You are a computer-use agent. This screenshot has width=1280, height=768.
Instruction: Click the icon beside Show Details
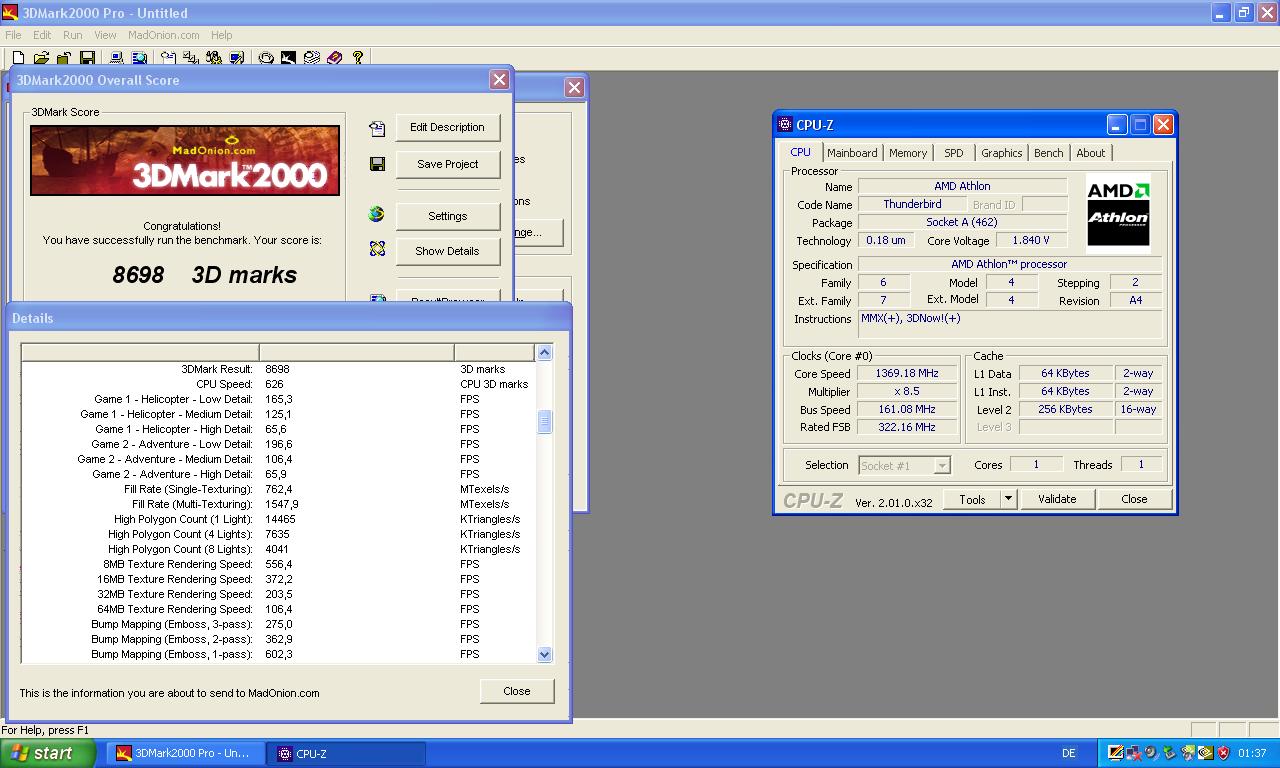click(377, 249)
